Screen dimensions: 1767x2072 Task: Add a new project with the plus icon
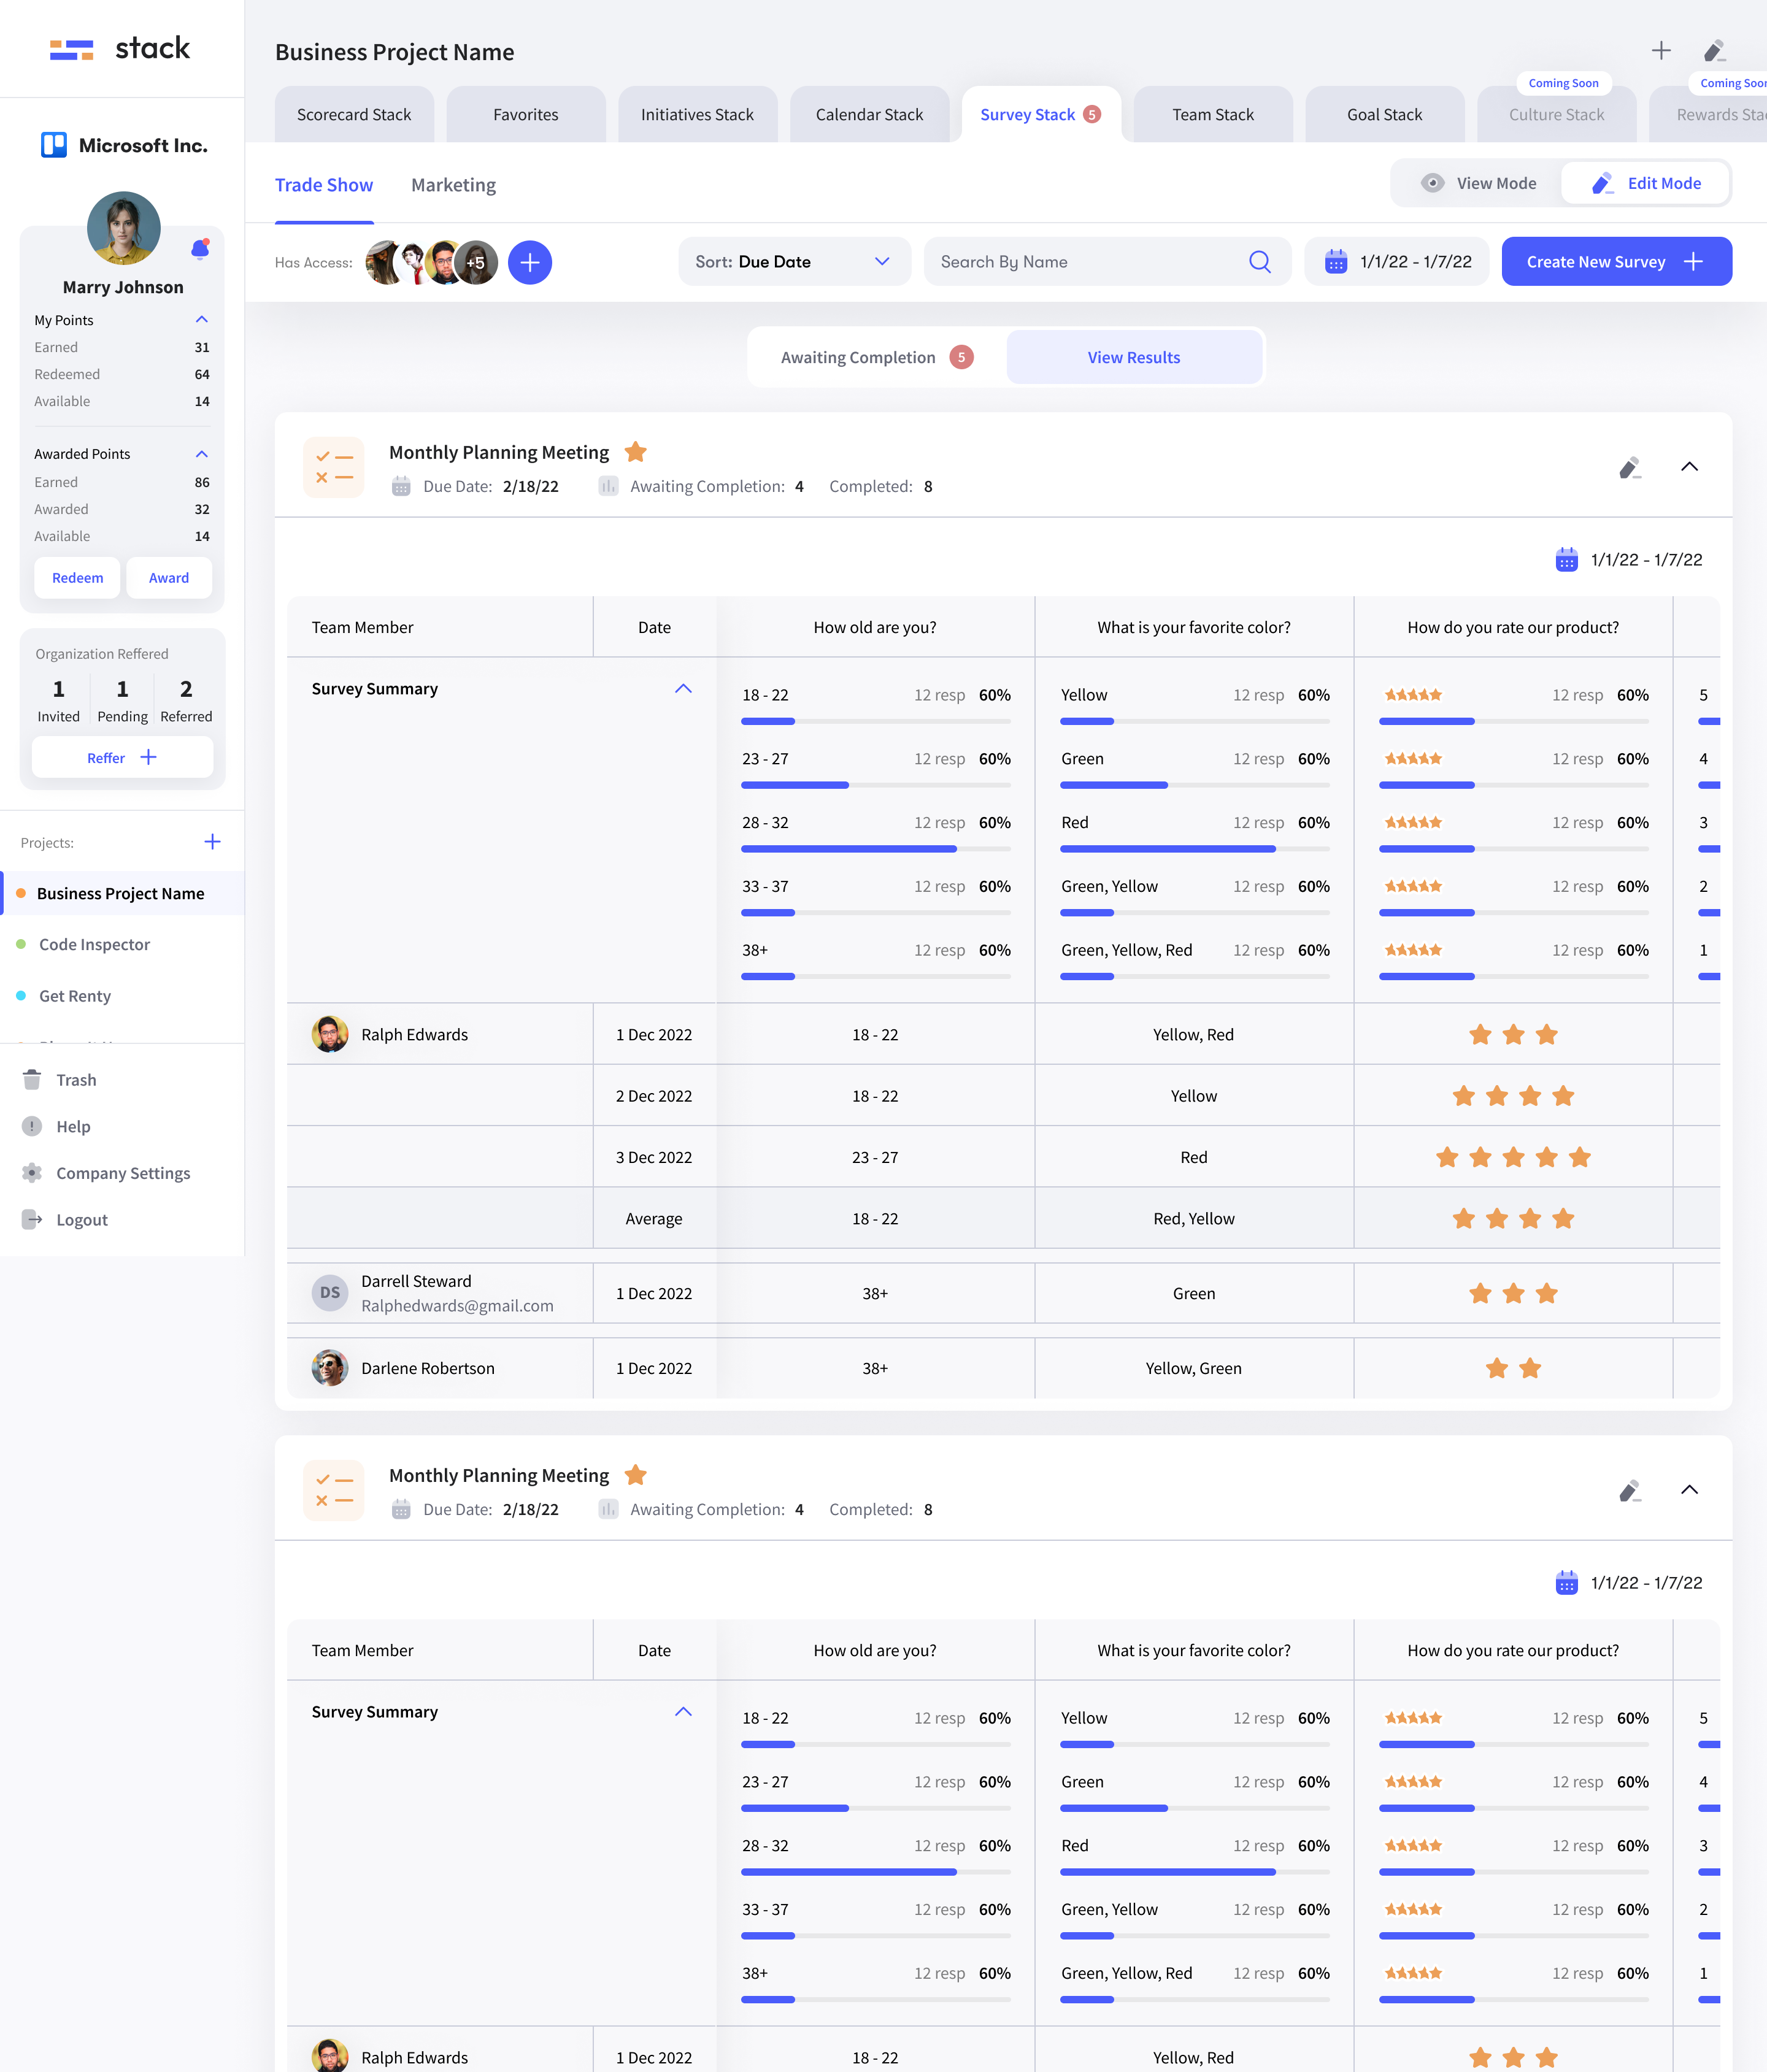pyautogui.click(x=212, y=842)
